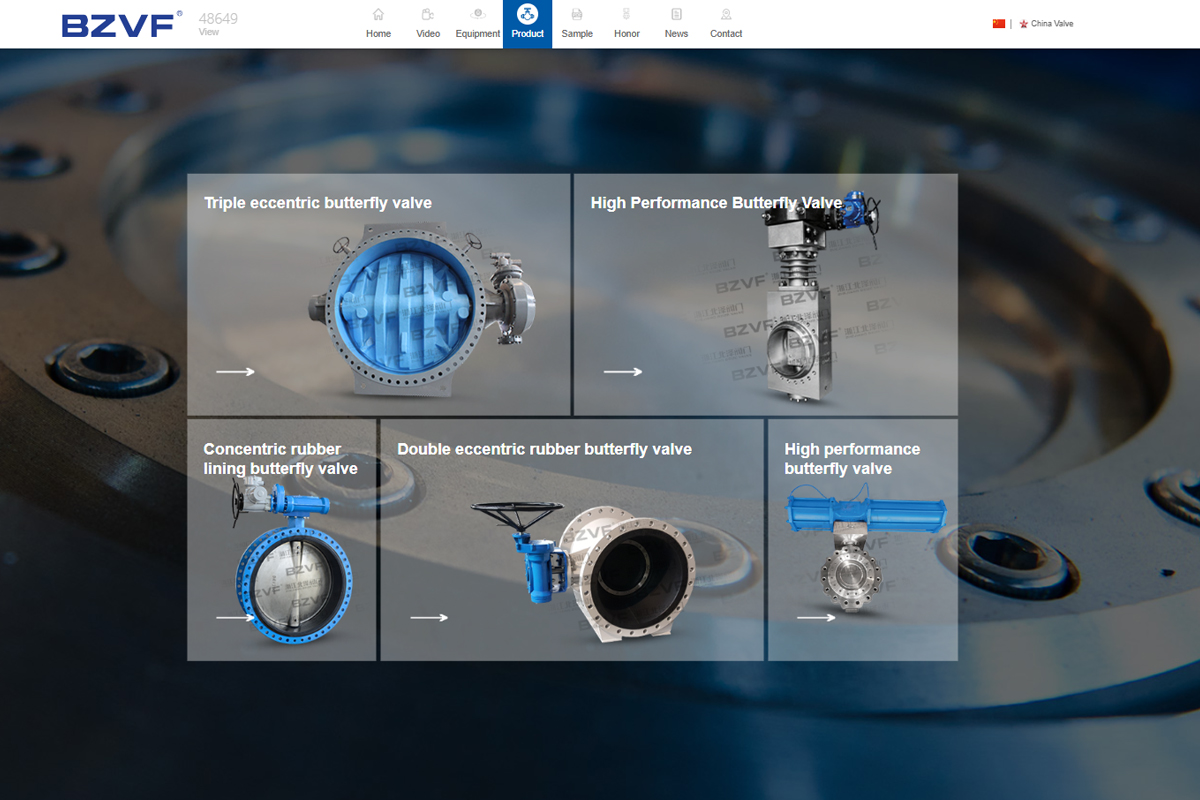Select the active Product tab

point(527,24)
